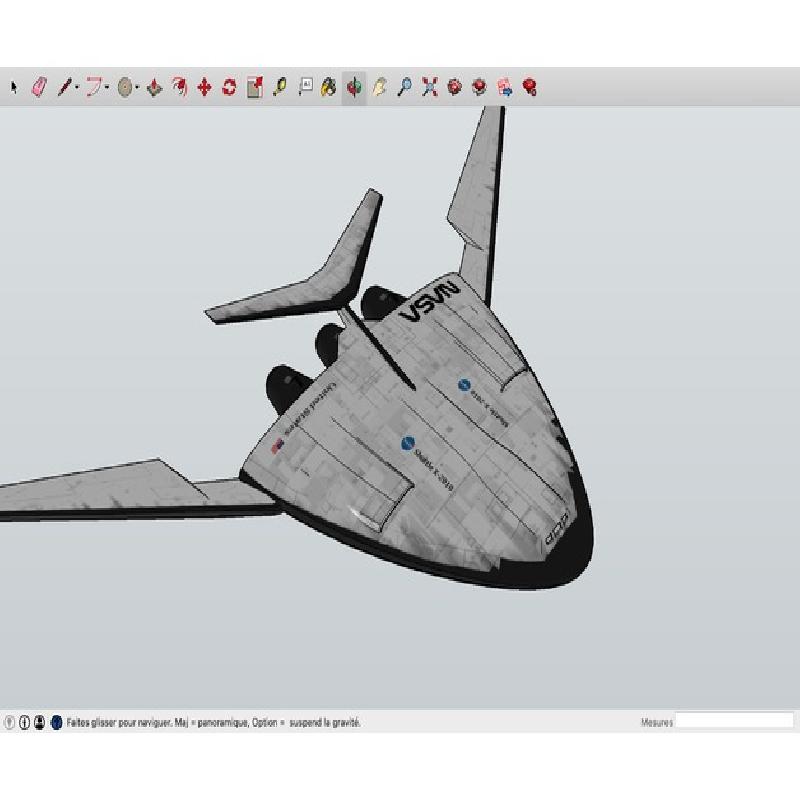Screen dimensions: 800x800
Task: Choose the Push/Pull tool
Action: point(154,88)
